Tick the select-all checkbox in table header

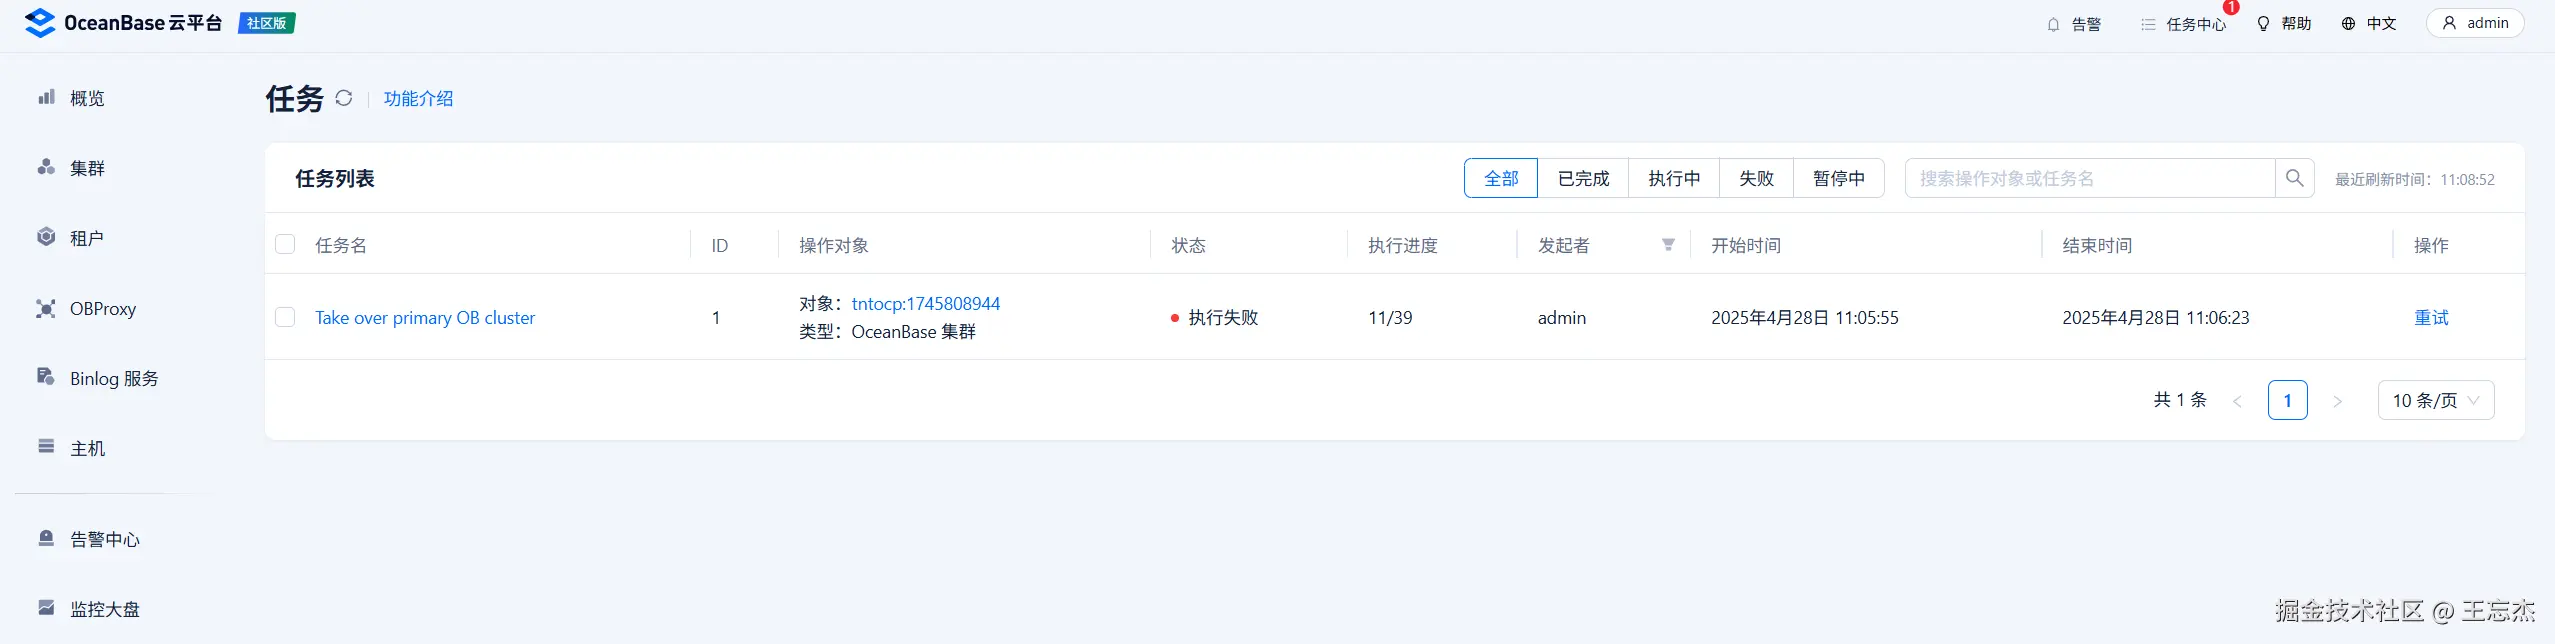pyautogui.click(x=285, y=245)
